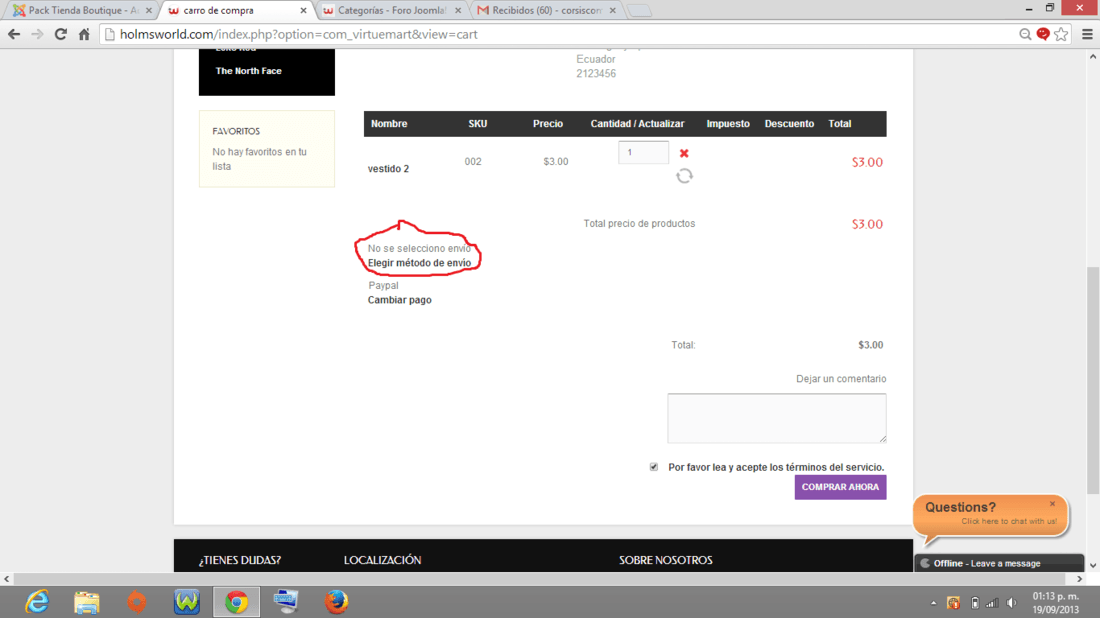
Task: Click the ¿TIENES DUDAS? footer heading
Action: tap(240, 560)
